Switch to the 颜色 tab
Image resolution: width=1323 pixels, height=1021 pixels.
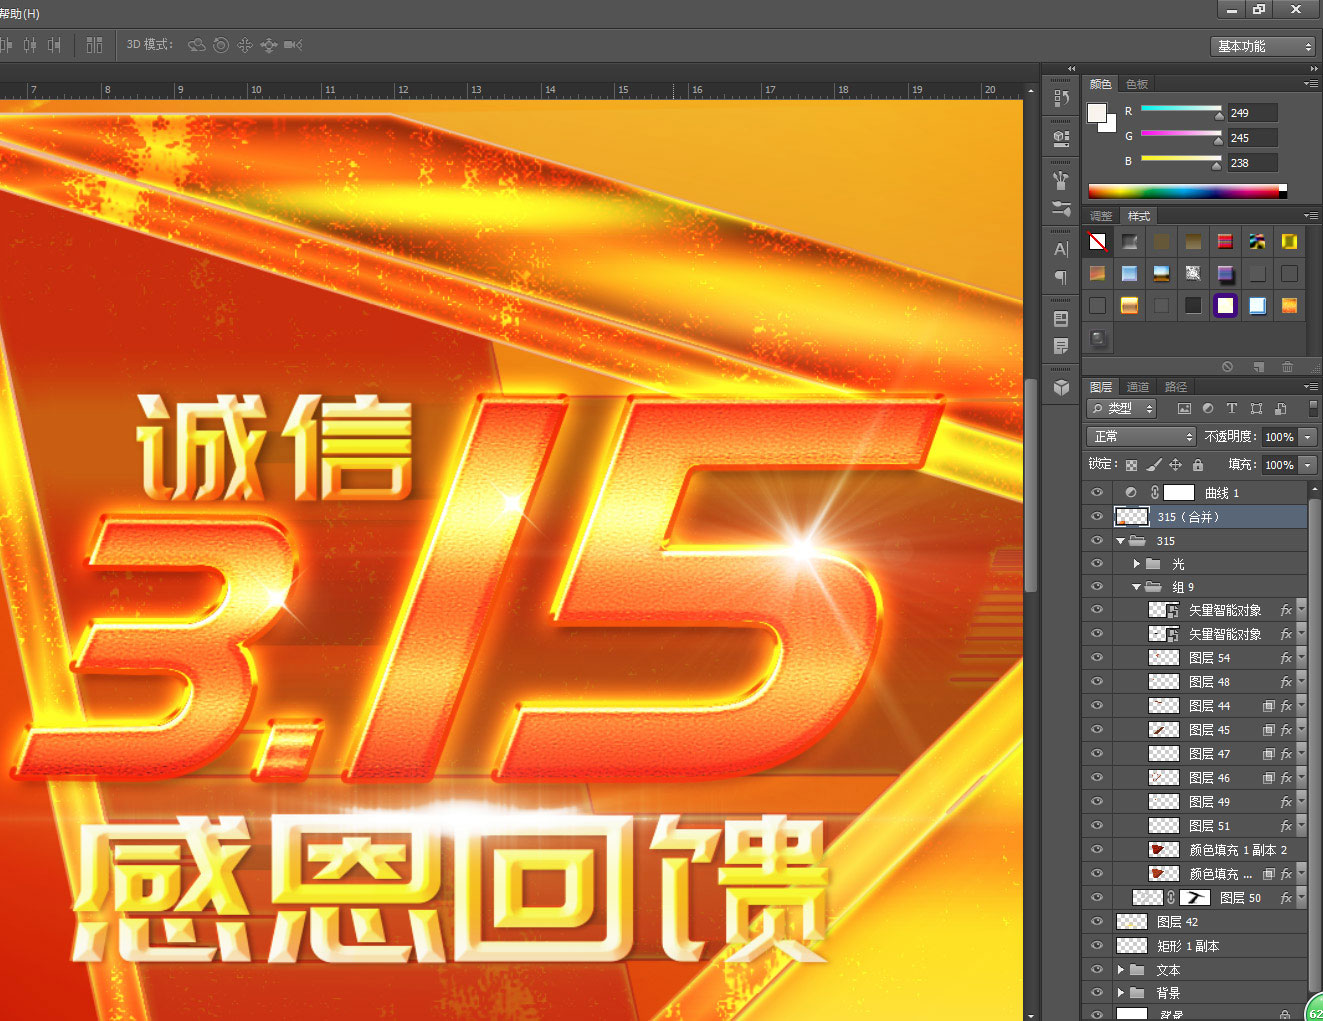(1100, 84)
